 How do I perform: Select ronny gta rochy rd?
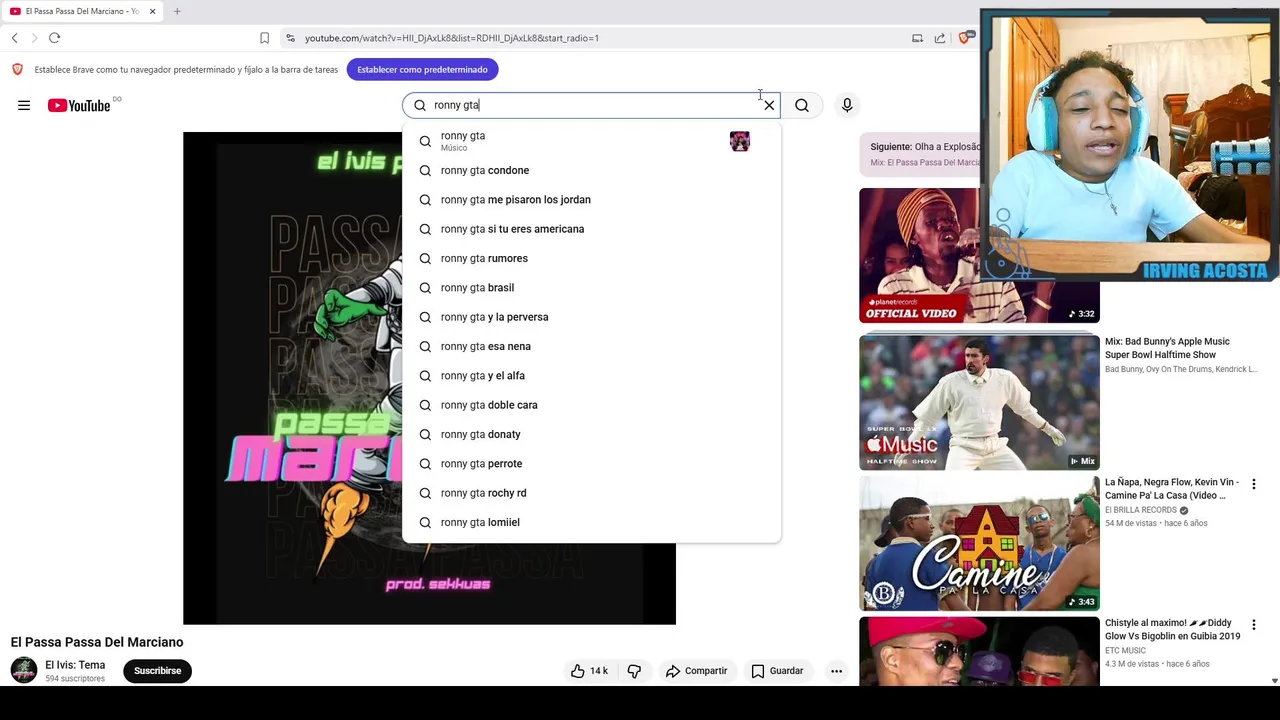click(591, 493)
